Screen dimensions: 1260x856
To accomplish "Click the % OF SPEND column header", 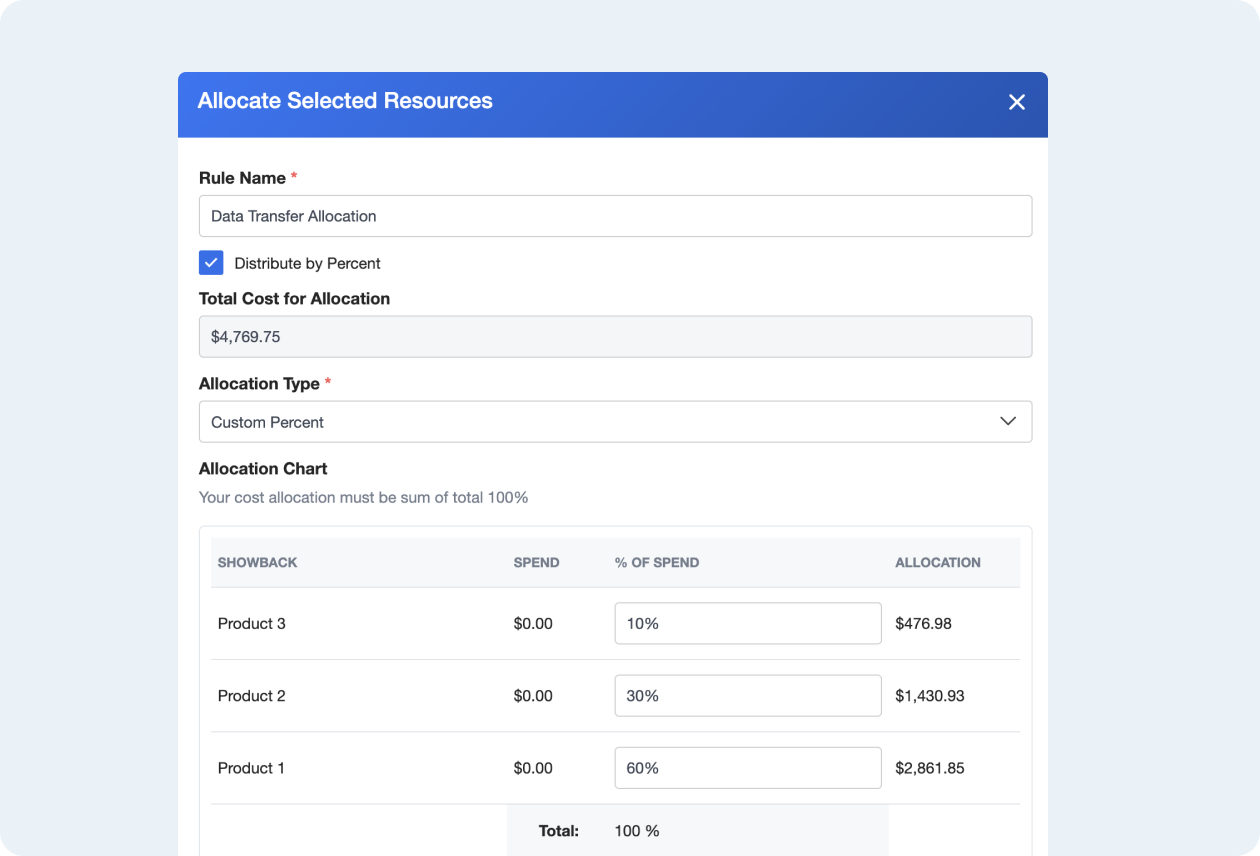I will point(657,563).
